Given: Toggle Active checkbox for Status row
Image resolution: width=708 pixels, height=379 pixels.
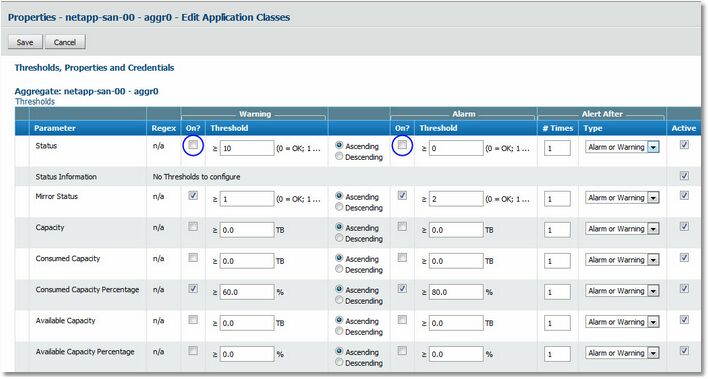Looking at the screenshot, I should pos(685,145).
